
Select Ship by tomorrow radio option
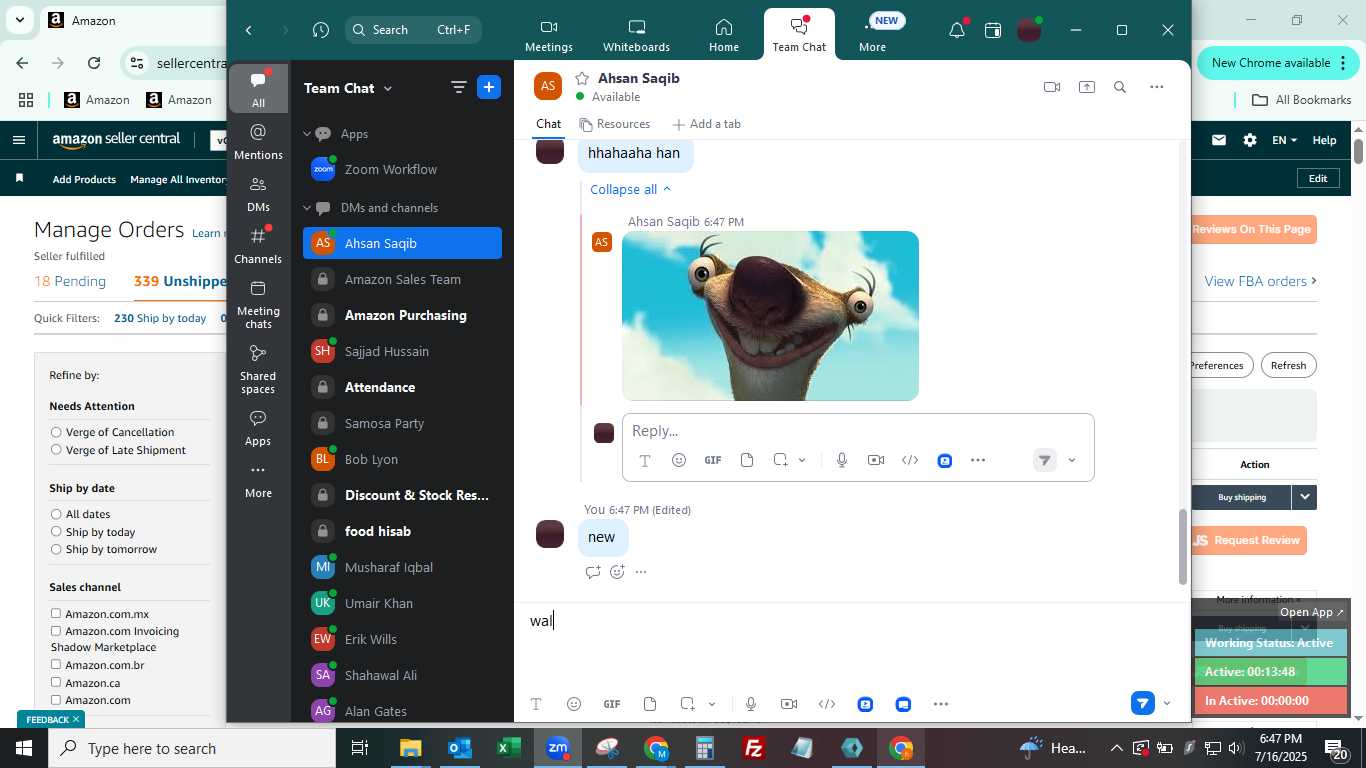pyautogui.click(x=56, y=549)
